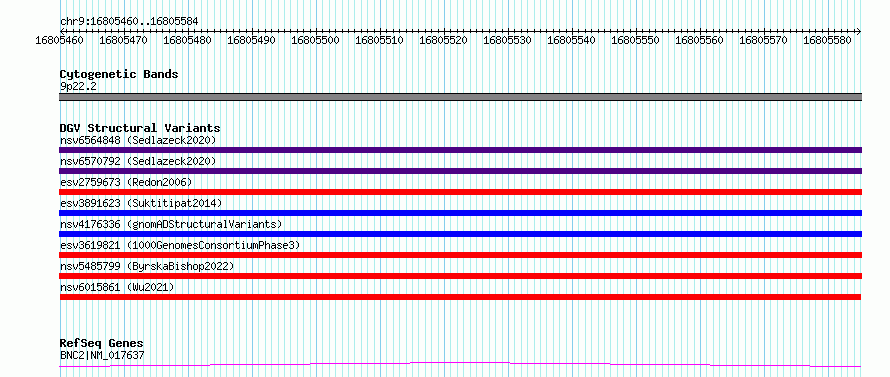The height and width of the screenshot is (377, 890).
Task: Click the DGV Structural Variants track heading
Action: pos(140,128)
